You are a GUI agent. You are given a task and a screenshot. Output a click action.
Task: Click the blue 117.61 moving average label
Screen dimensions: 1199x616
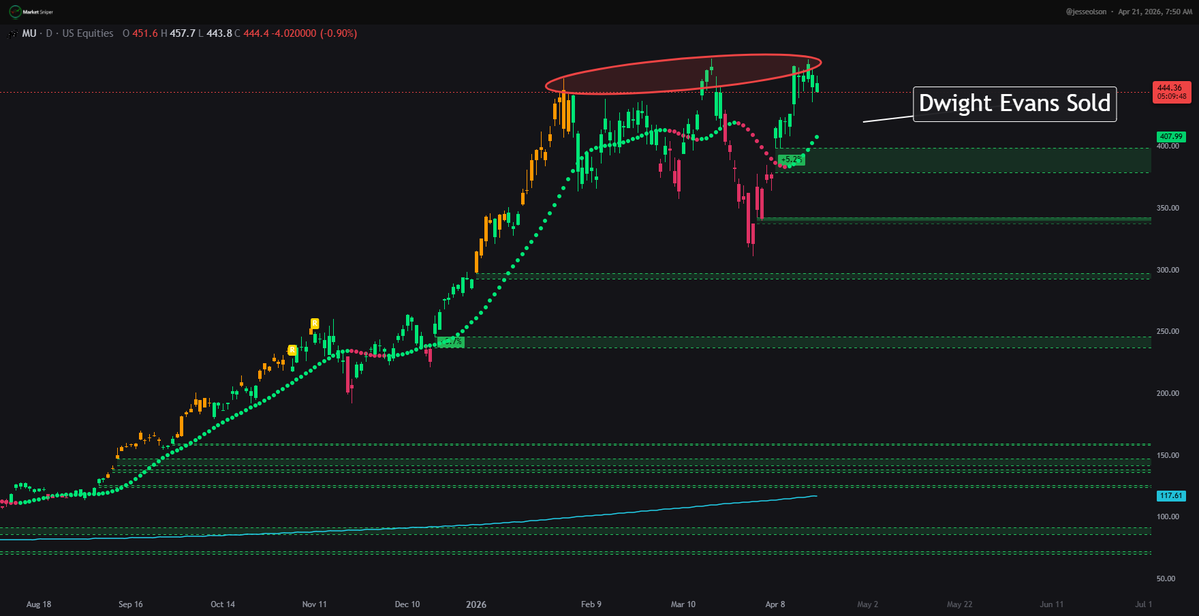pos(1171,496)
